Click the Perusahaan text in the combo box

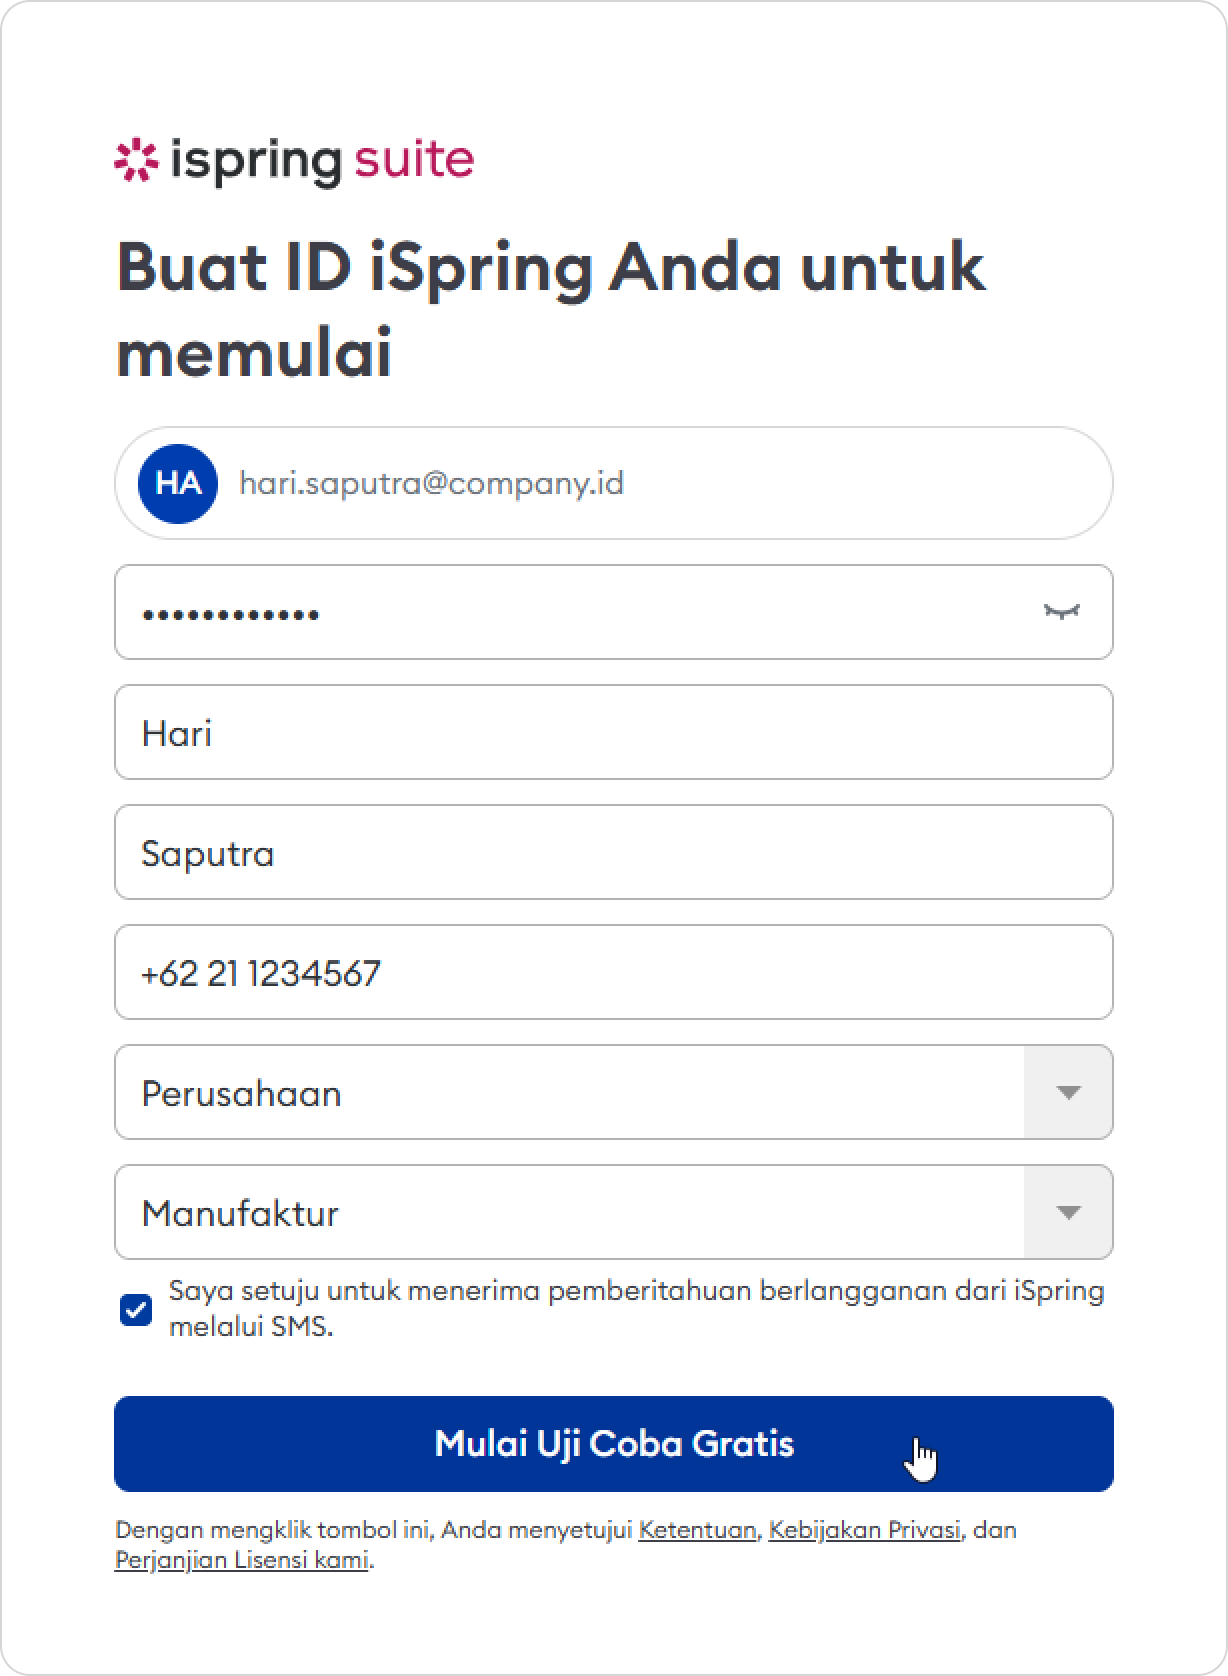(x=242, y=1093)
